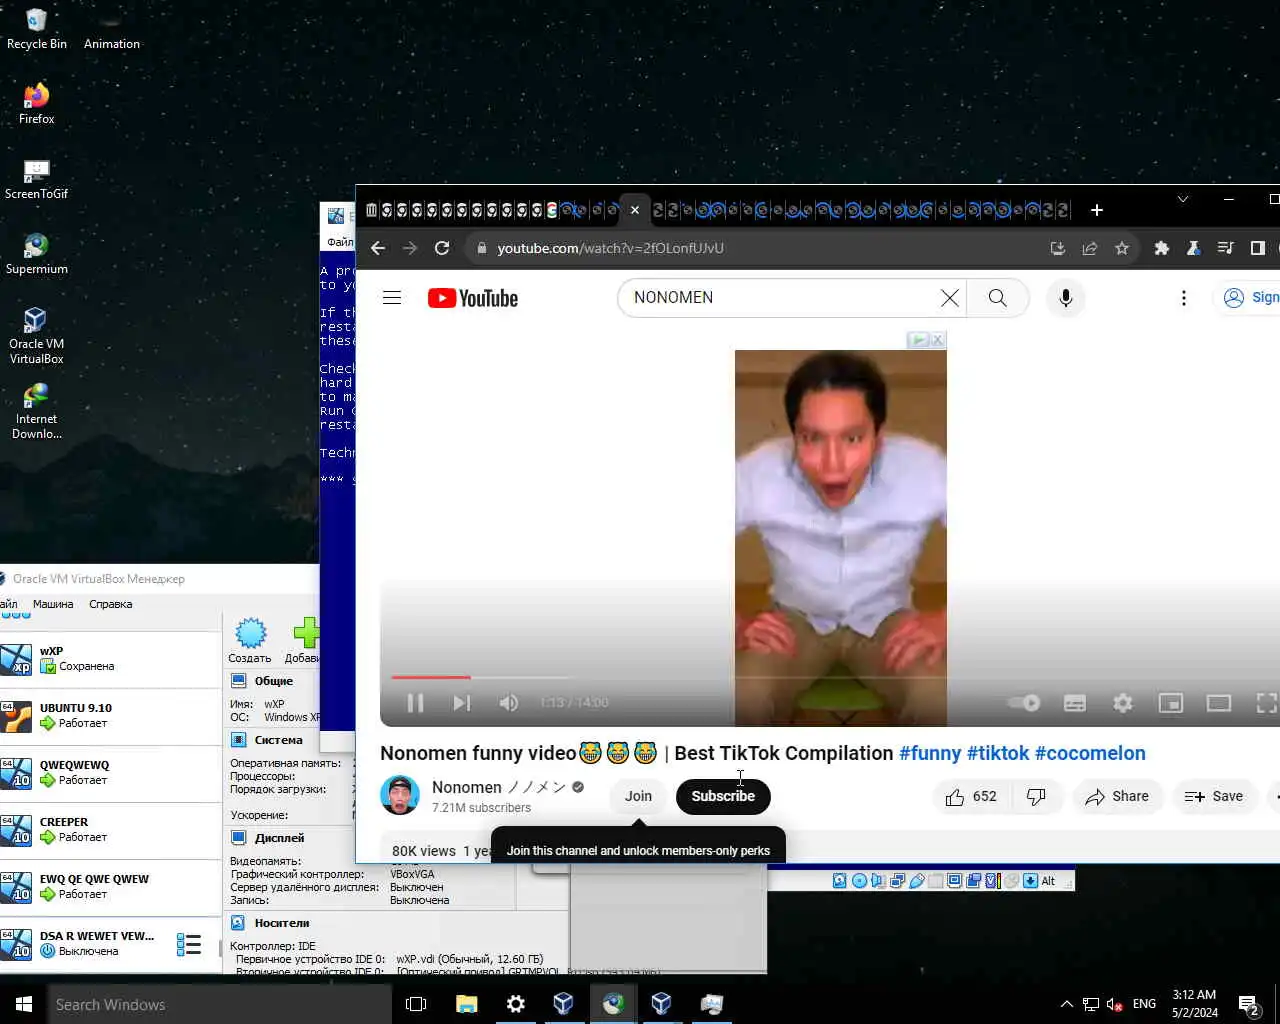Select the QWEQWEWQ virtual machine
This screenshot has height=1024, width=1280.
(110, 773)
